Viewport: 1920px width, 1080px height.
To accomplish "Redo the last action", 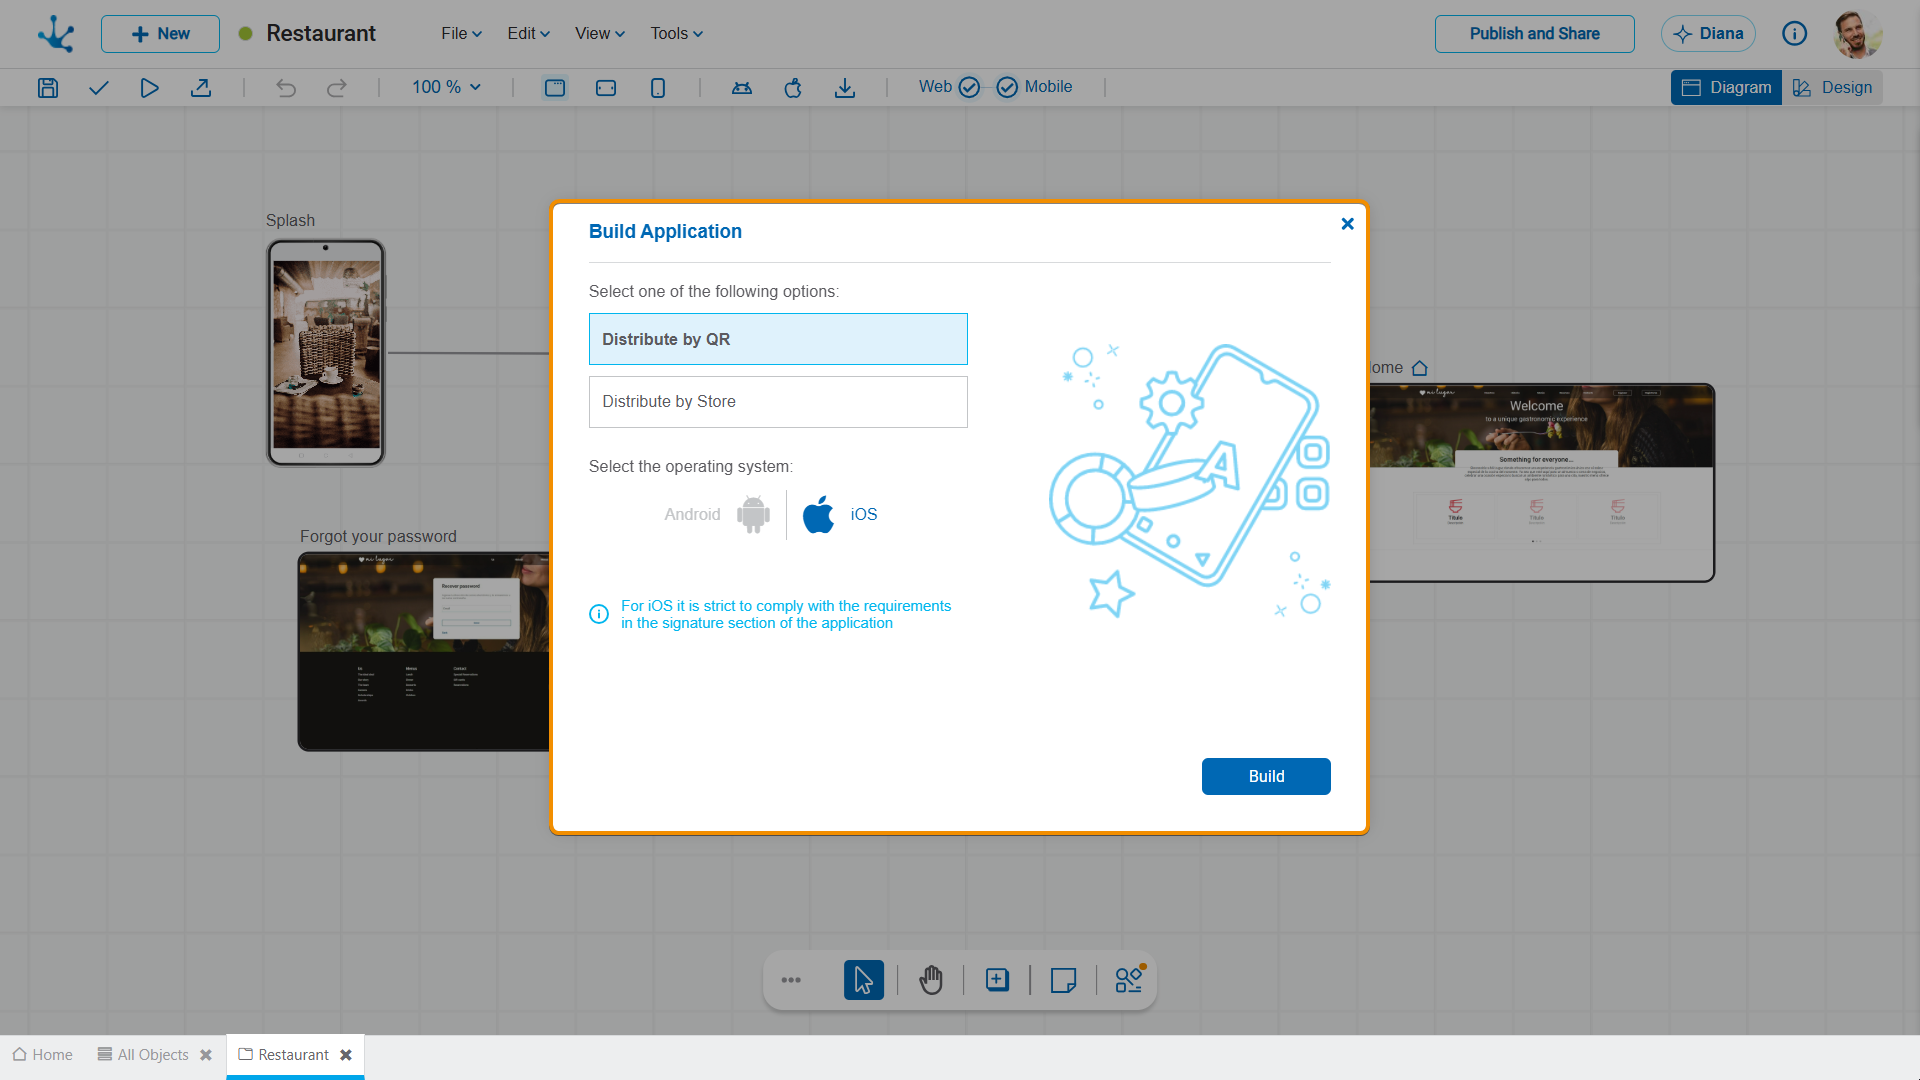I will tap(337, 88).
